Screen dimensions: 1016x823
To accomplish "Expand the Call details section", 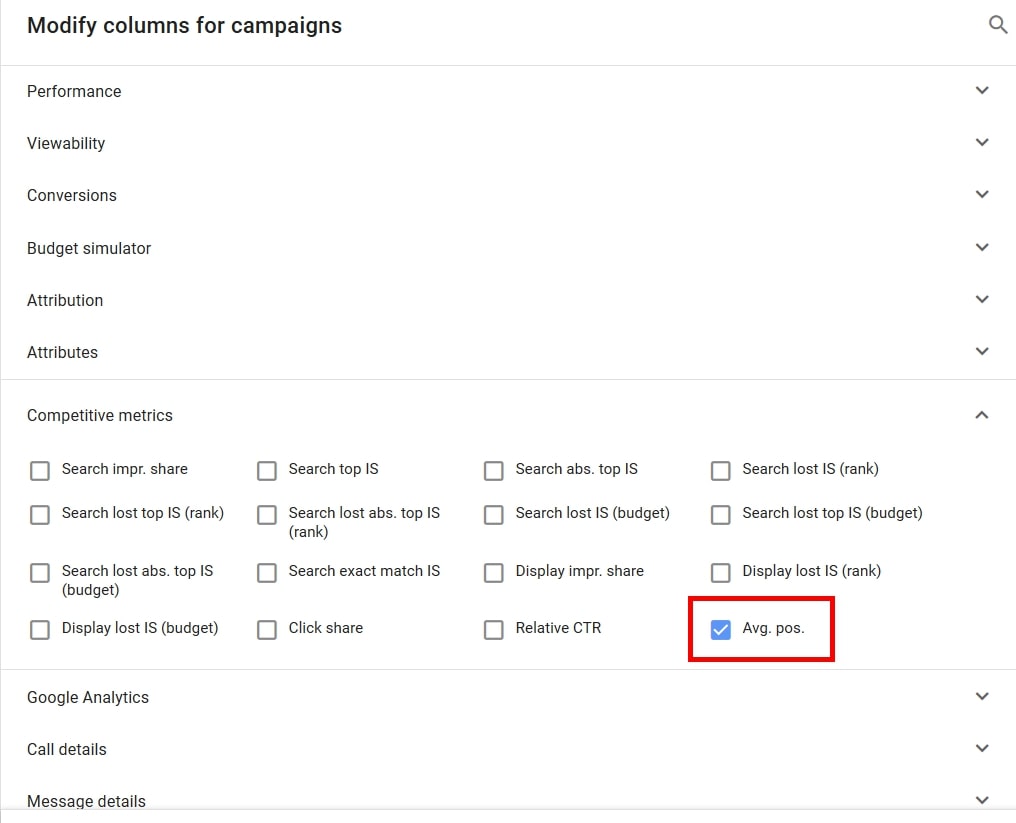I will (x=981, y=749).
